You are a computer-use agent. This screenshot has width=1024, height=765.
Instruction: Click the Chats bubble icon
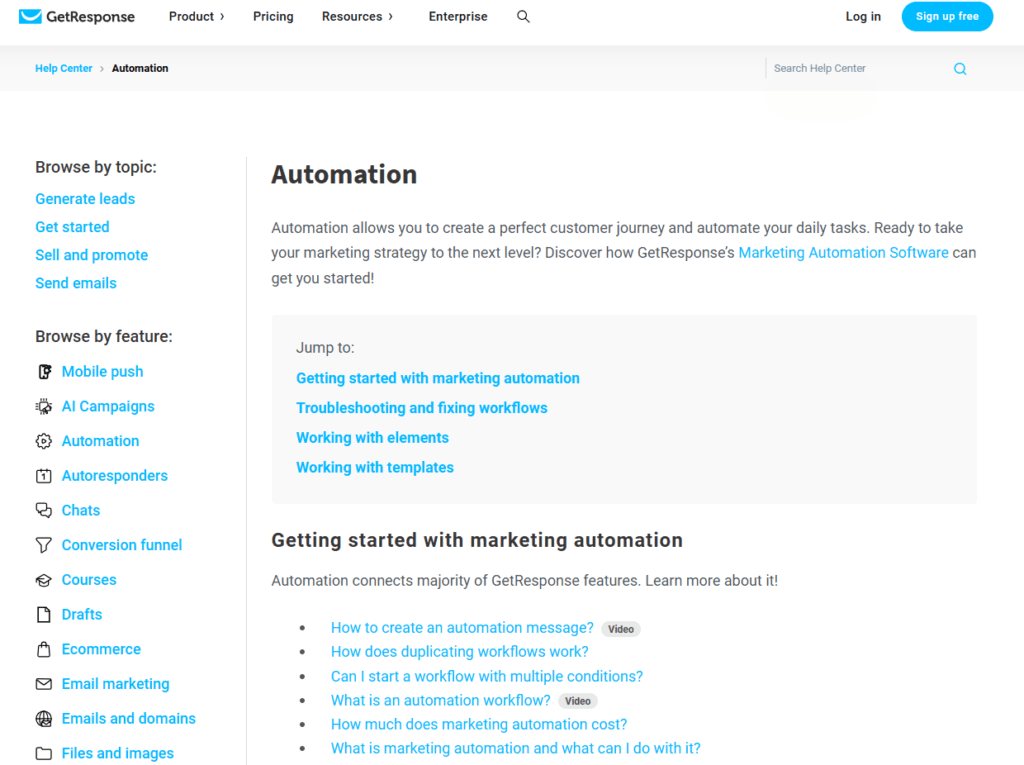[x=44, y=510]
